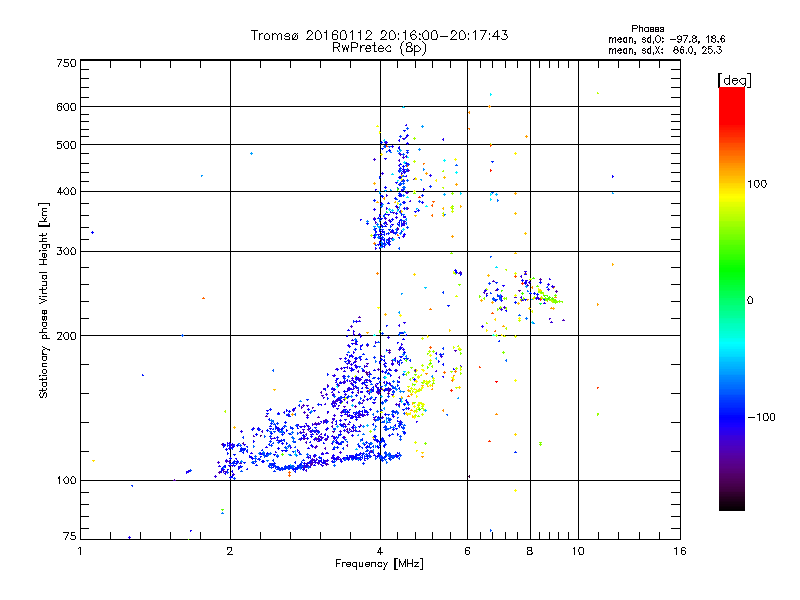Image resolution: width=800 pixels, height=600 pixels.
Task: Click the plot title "Tromsø 20160112 20:16:00-20:17:43"
Action: [379, 35]
